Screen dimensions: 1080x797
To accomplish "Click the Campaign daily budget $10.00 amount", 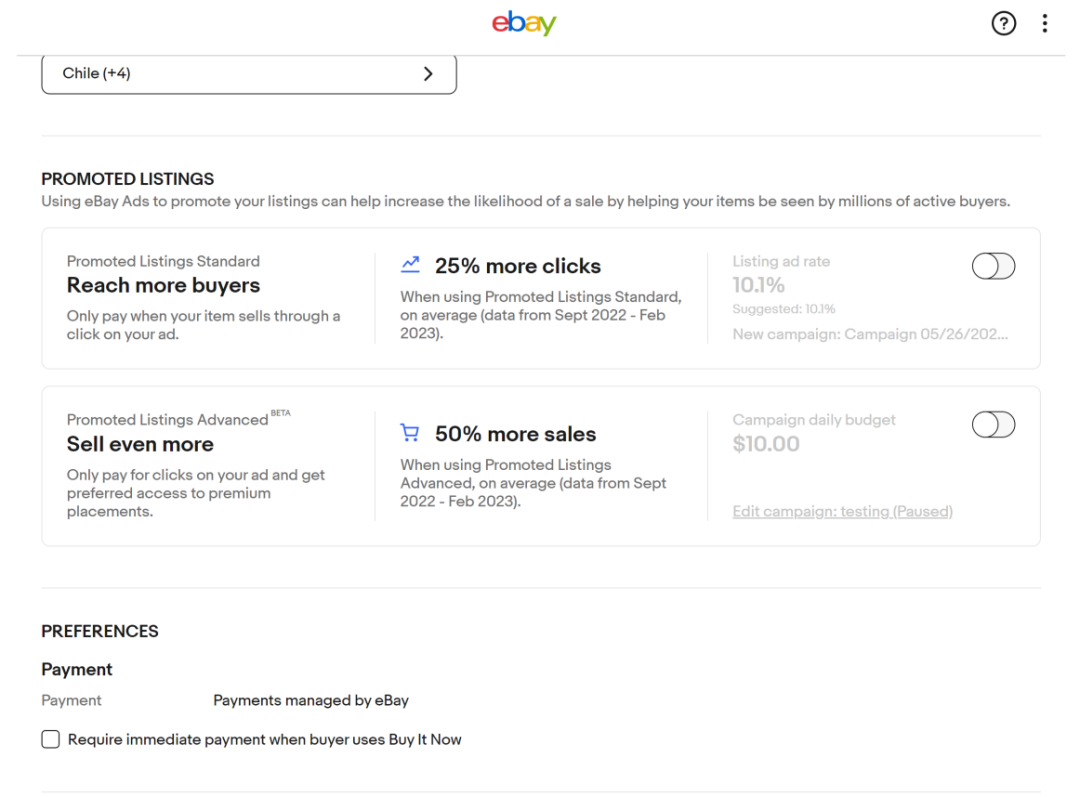I will coord(766,443).
